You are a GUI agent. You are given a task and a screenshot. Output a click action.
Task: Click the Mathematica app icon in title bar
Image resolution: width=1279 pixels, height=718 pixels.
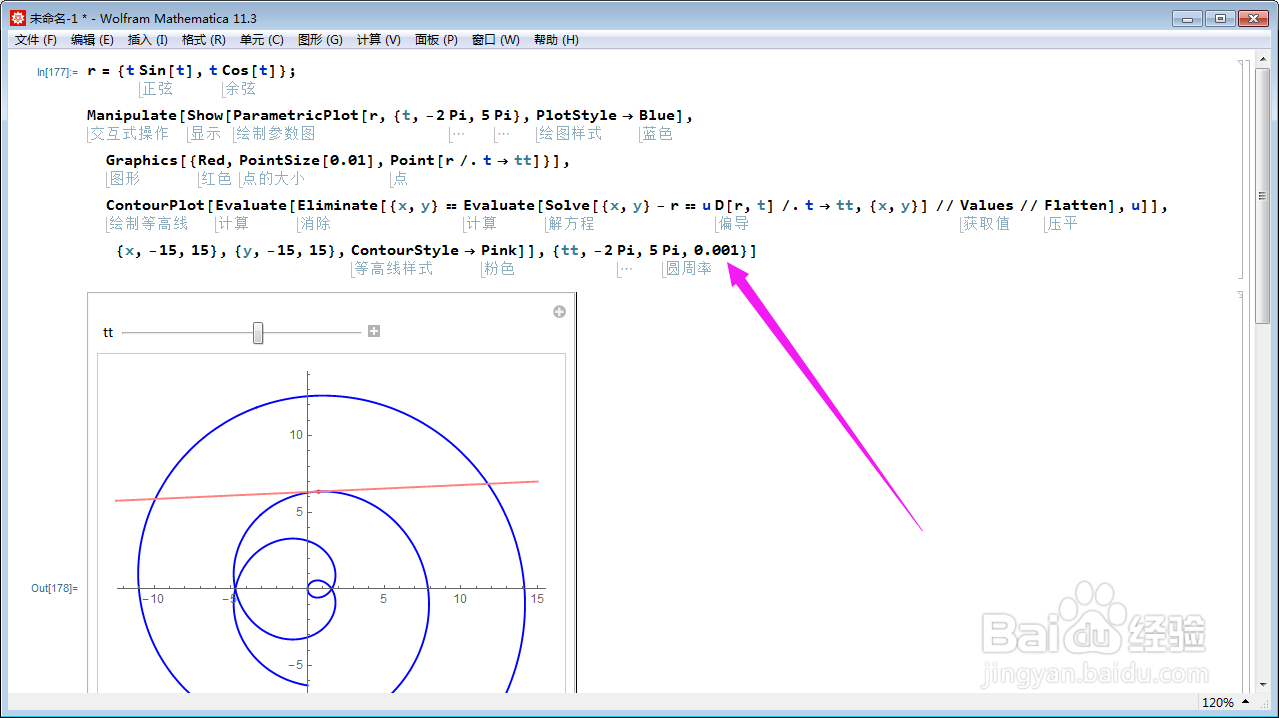pos(17,18)
